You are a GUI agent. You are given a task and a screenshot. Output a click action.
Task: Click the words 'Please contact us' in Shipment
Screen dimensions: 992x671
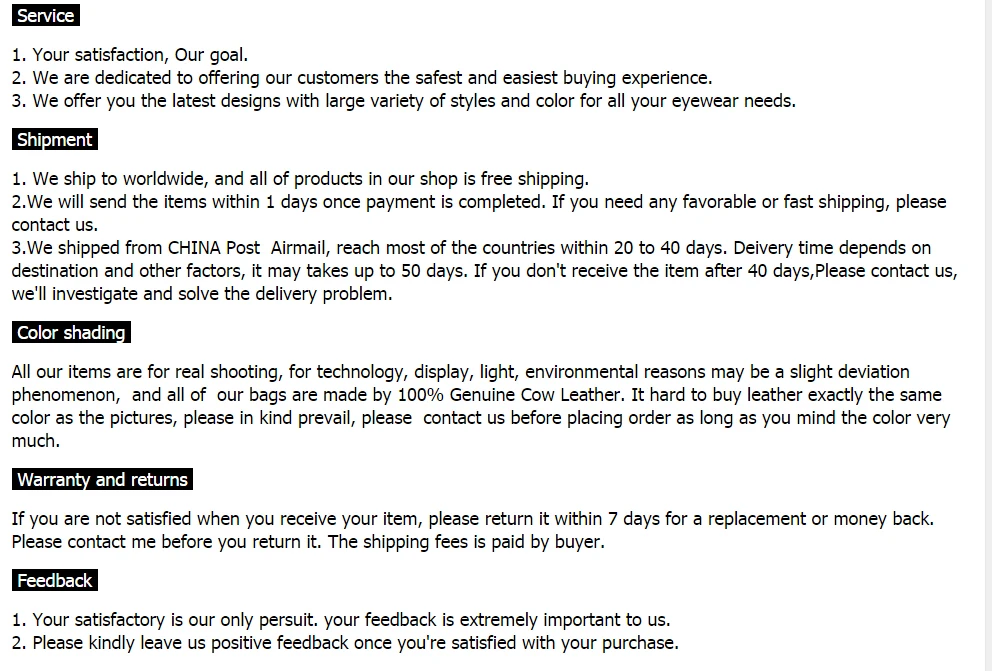pyautogui.click(x=884, y=271)
